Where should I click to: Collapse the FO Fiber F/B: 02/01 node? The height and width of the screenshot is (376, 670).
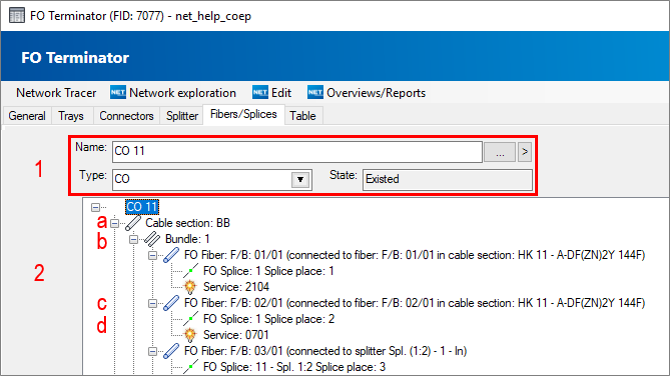pos(153,303)
